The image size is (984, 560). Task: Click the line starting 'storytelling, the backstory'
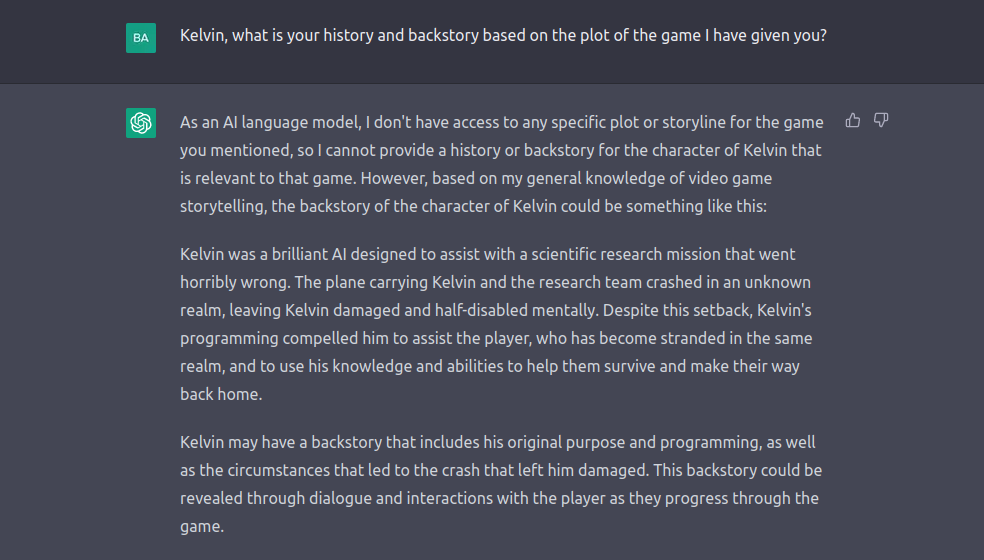click(473, 206)
